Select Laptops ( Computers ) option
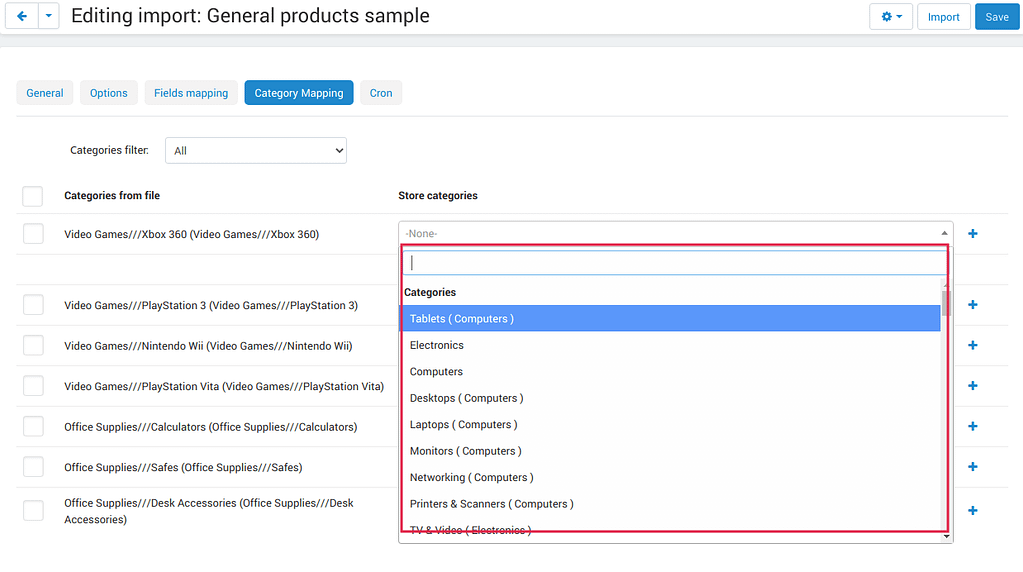Viewport: 1023px width, 572px height. click(x=670, y=425)
